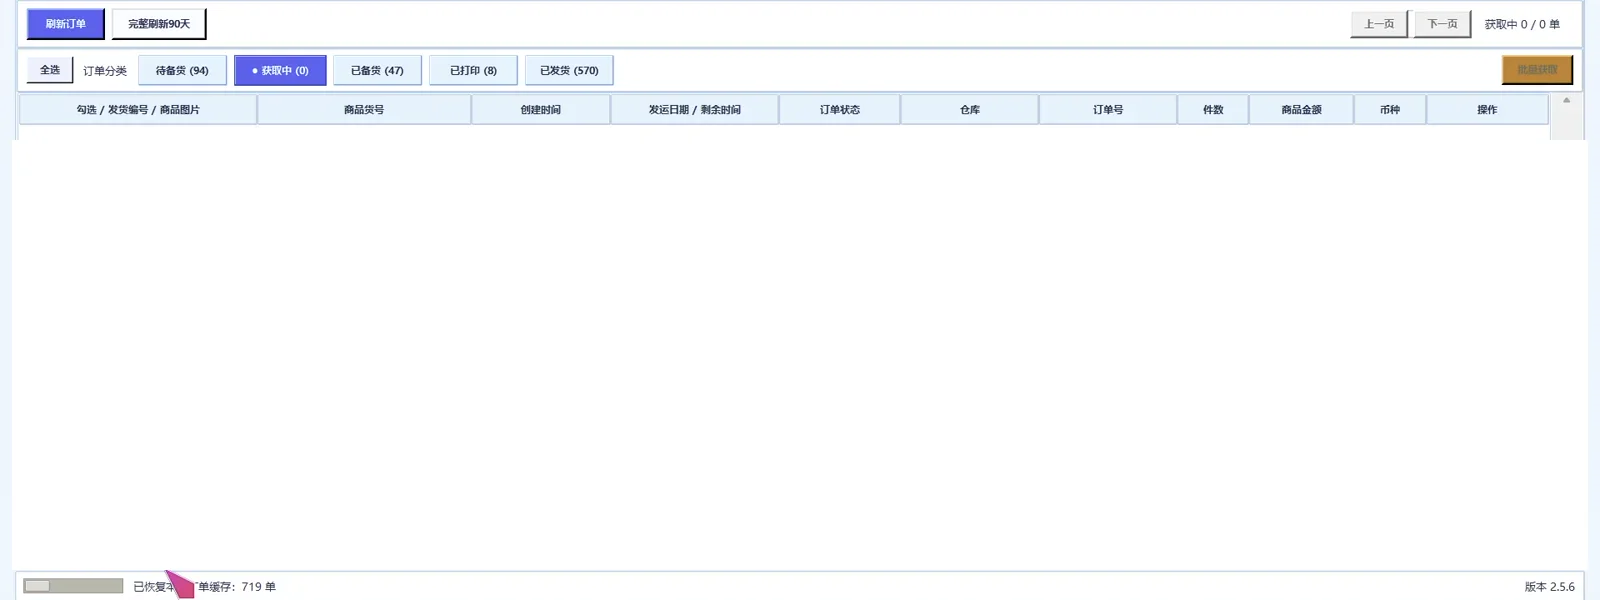Screen dimensions: 1600x600
Task: Select the 获取中 (0) tab
Action: [280, 70]
